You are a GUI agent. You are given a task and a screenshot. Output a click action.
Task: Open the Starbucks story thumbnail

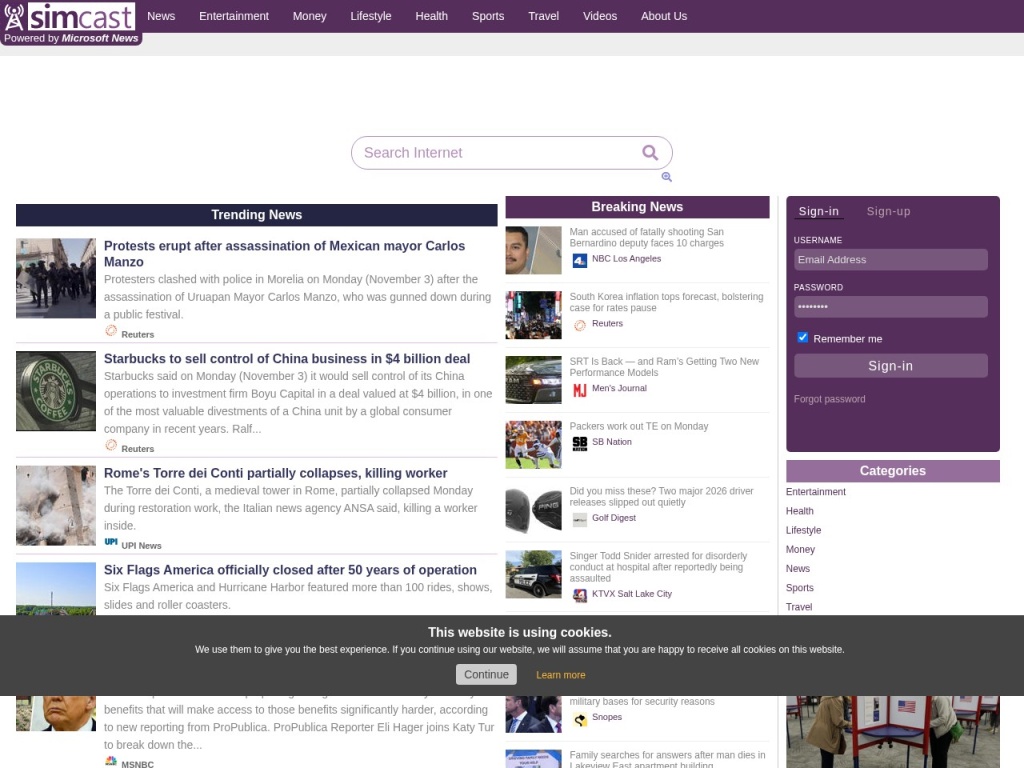tap(56, 391)
